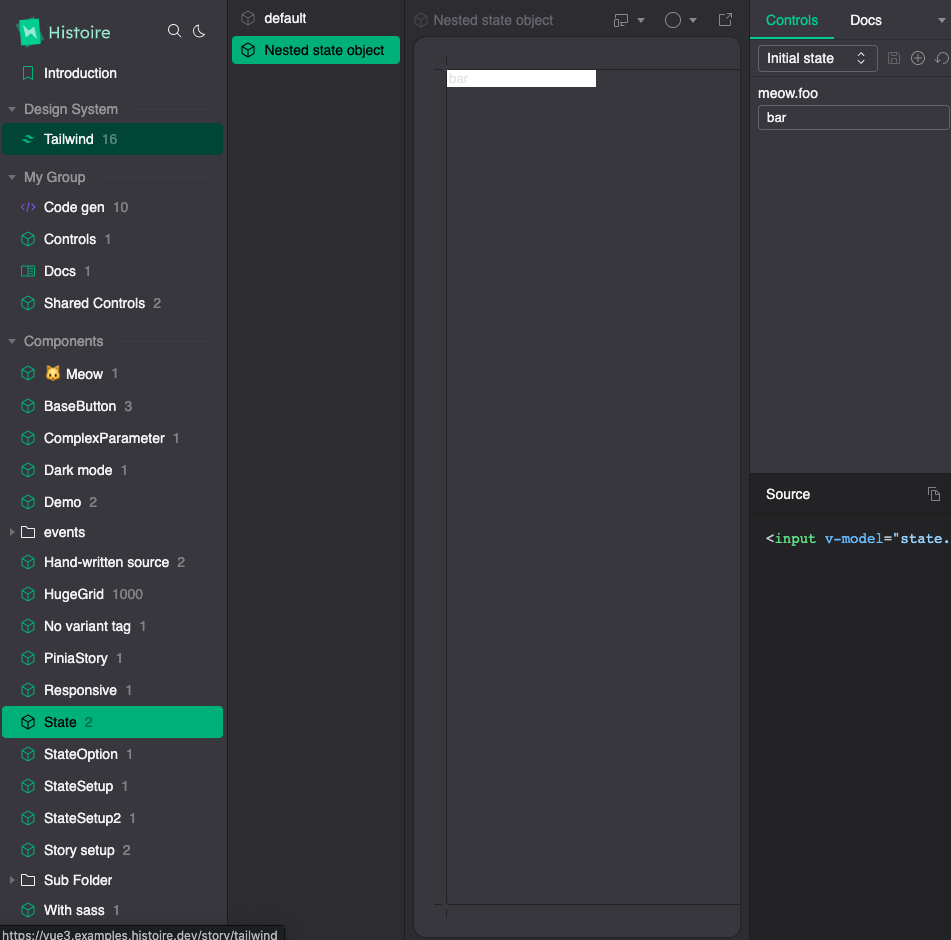The width and height of the screenshot is (951, 940).
Task: Open the responsive size dropdown
Action: coord(640,21)
